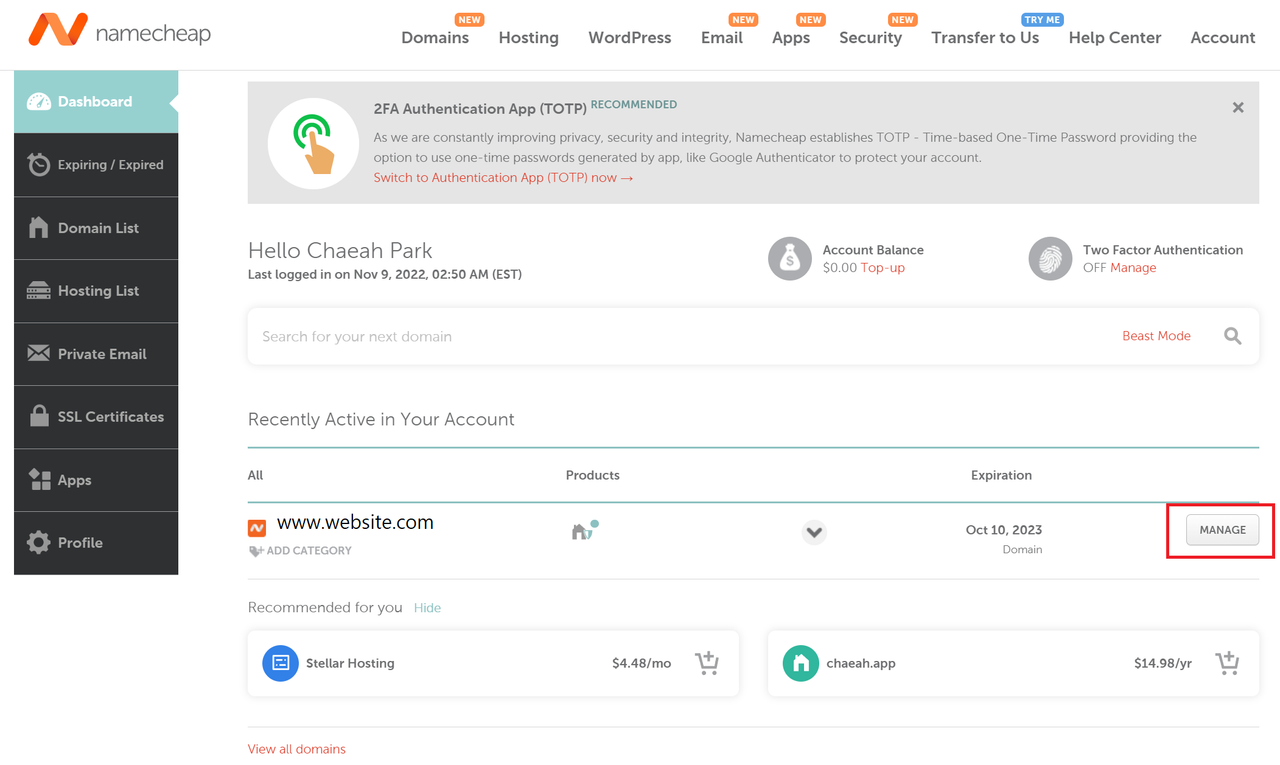Hide the Recommended for you section
Screen dimensions: 1280x765
point(427,608)
